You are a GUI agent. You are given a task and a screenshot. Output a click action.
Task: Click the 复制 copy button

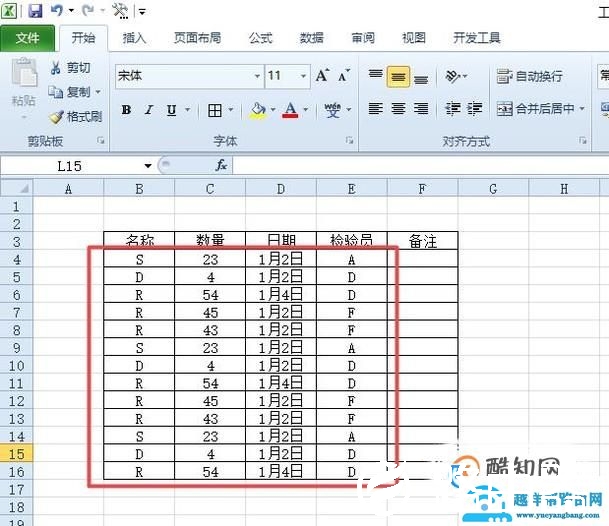71,92
